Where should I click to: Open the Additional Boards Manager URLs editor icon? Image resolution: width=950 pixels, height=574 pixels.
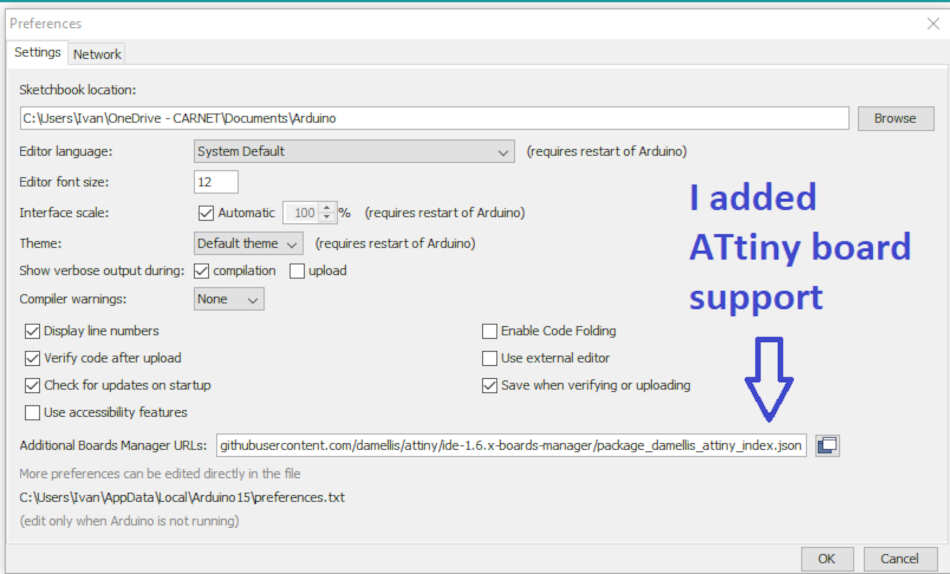tap(827, 446)
